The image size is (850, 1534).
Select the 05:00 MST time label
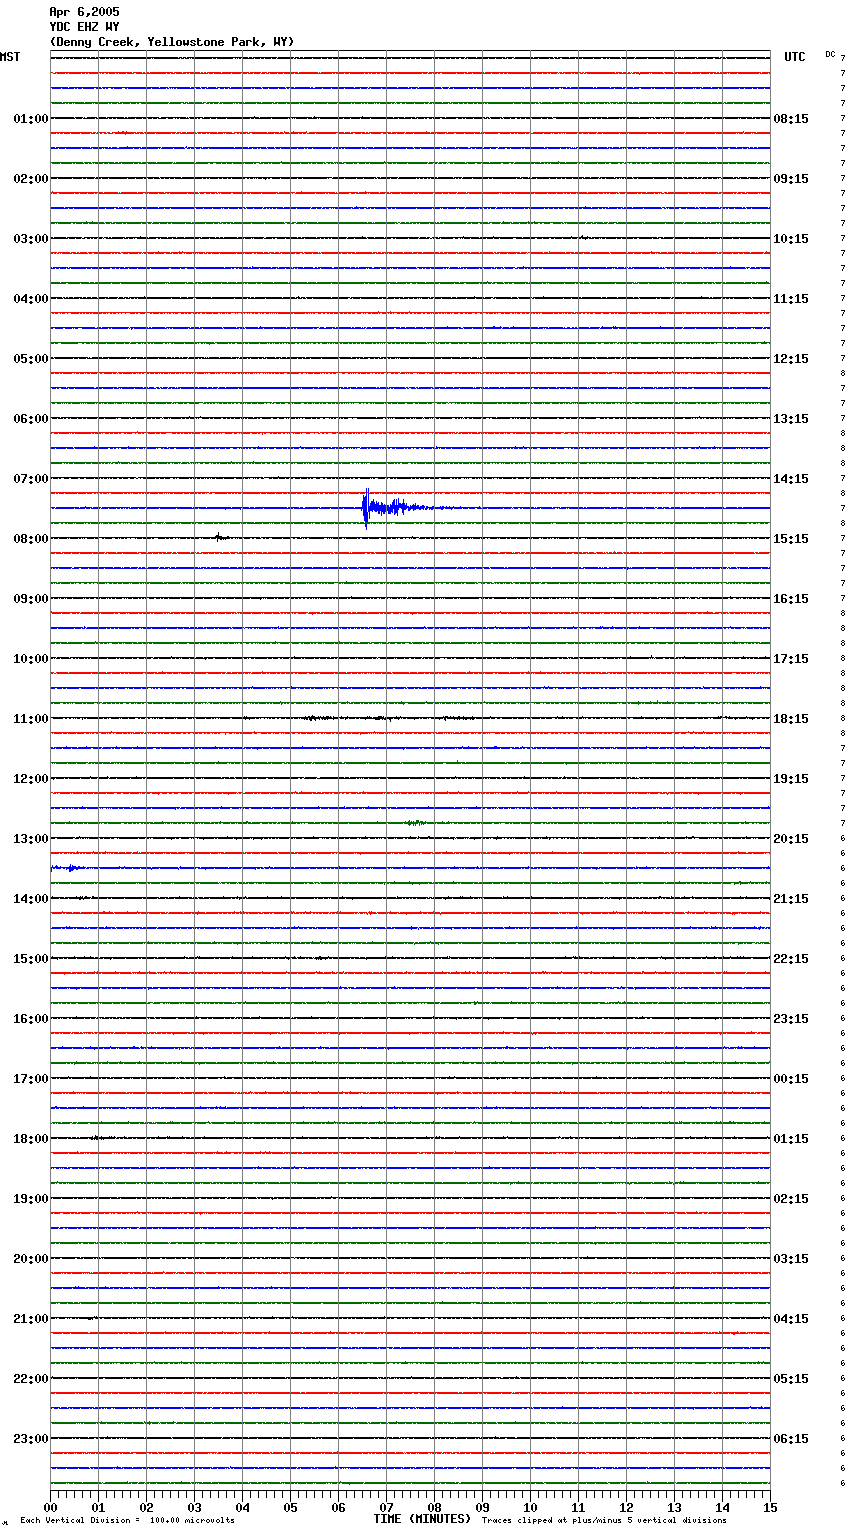[x=31, y=359]
